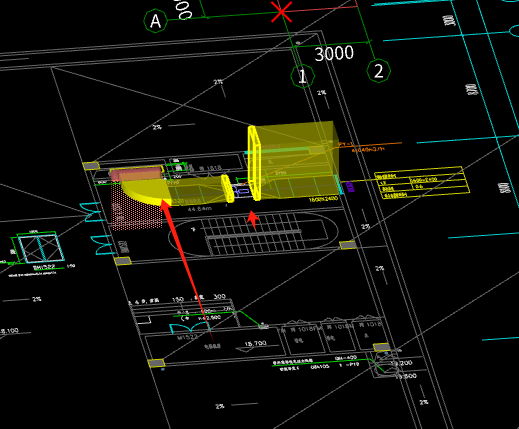Click the 300 dimension value

[219, 296]
